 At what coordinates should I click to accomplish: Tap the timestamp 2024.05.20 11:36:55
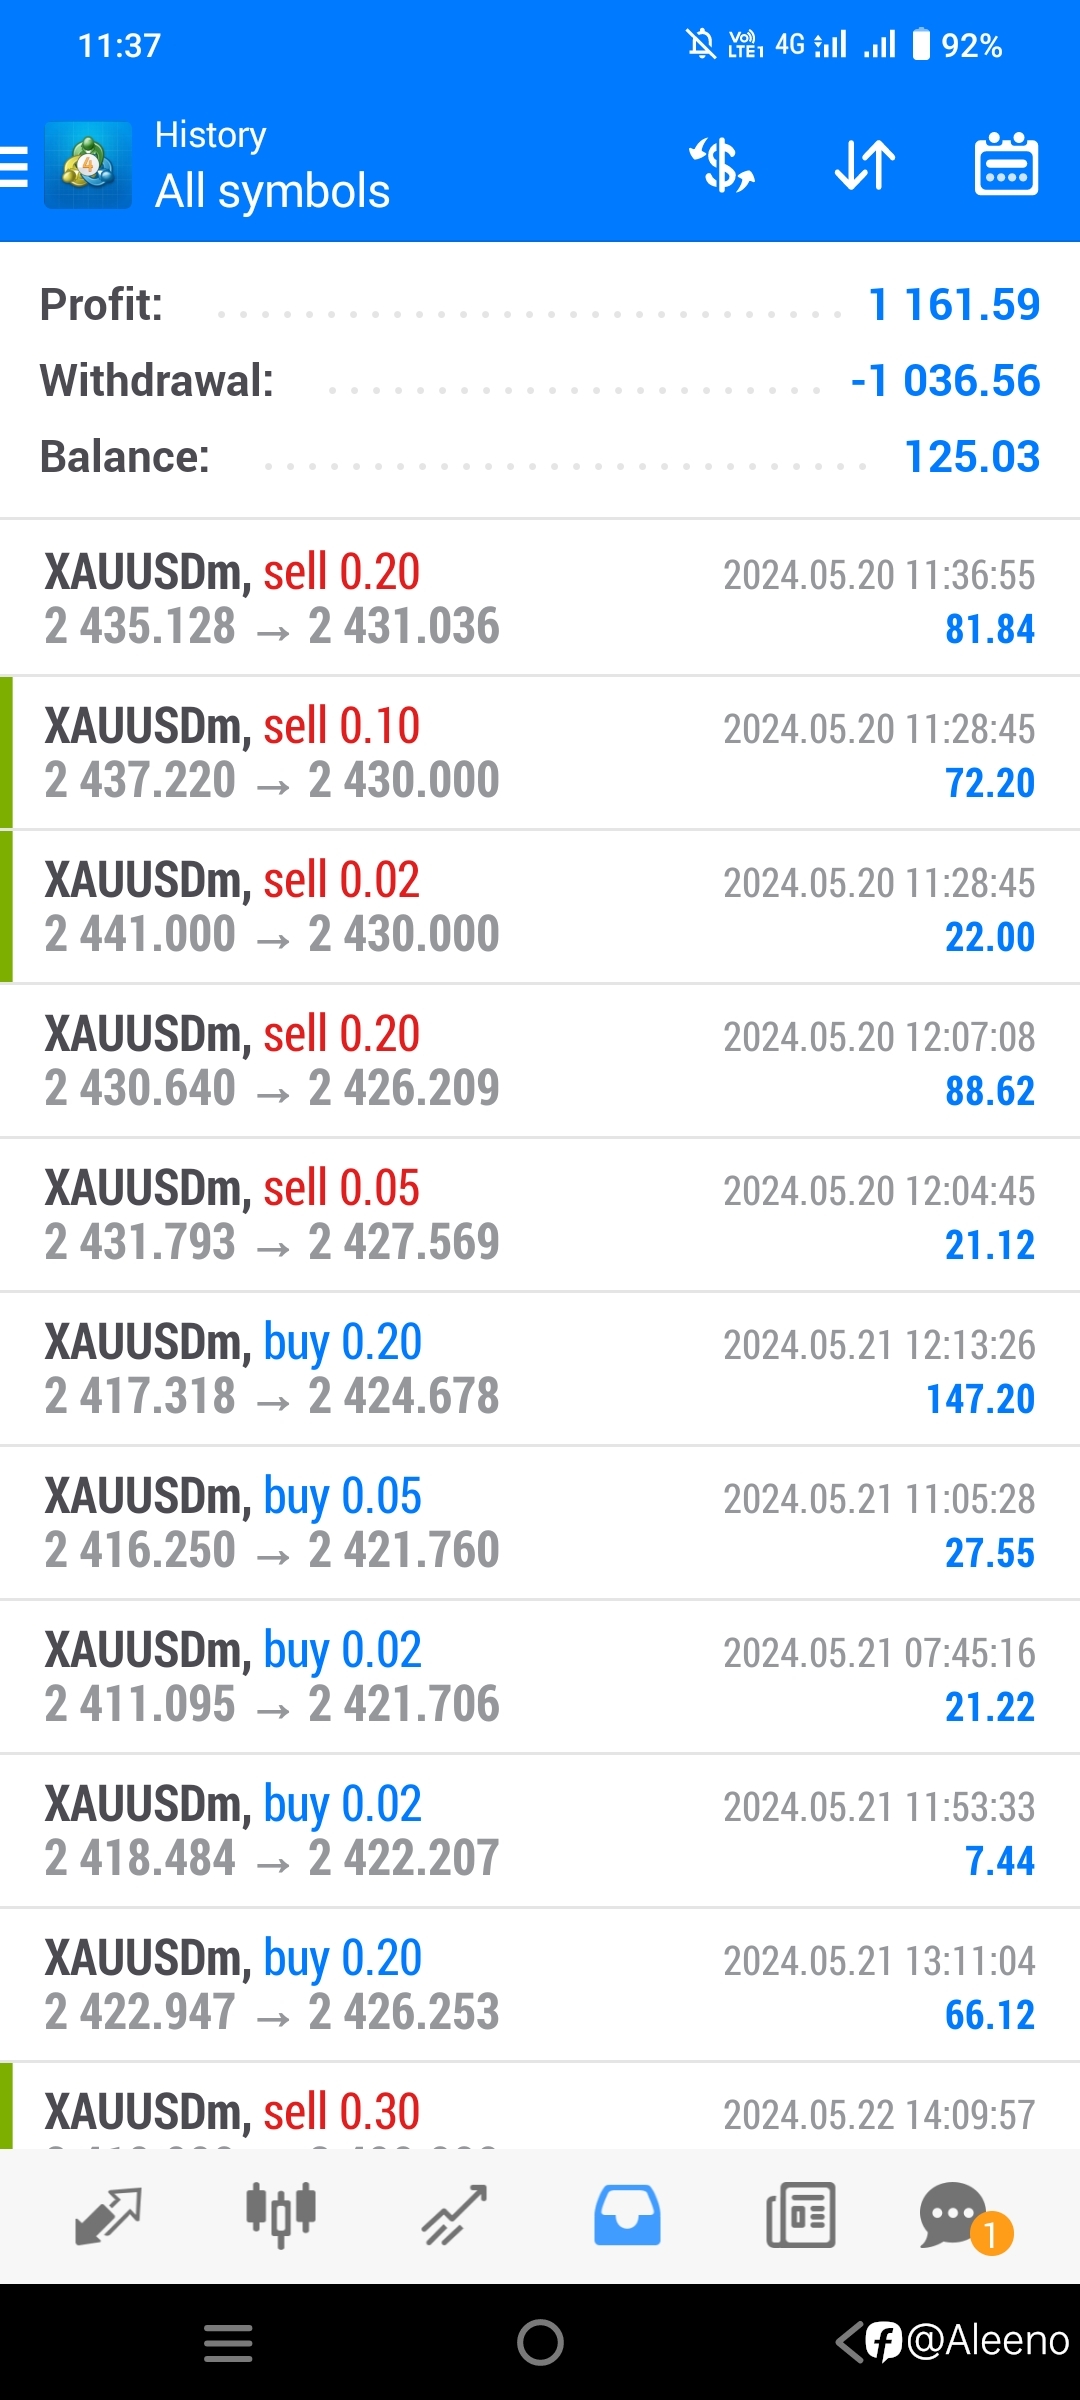click(879, 575)
